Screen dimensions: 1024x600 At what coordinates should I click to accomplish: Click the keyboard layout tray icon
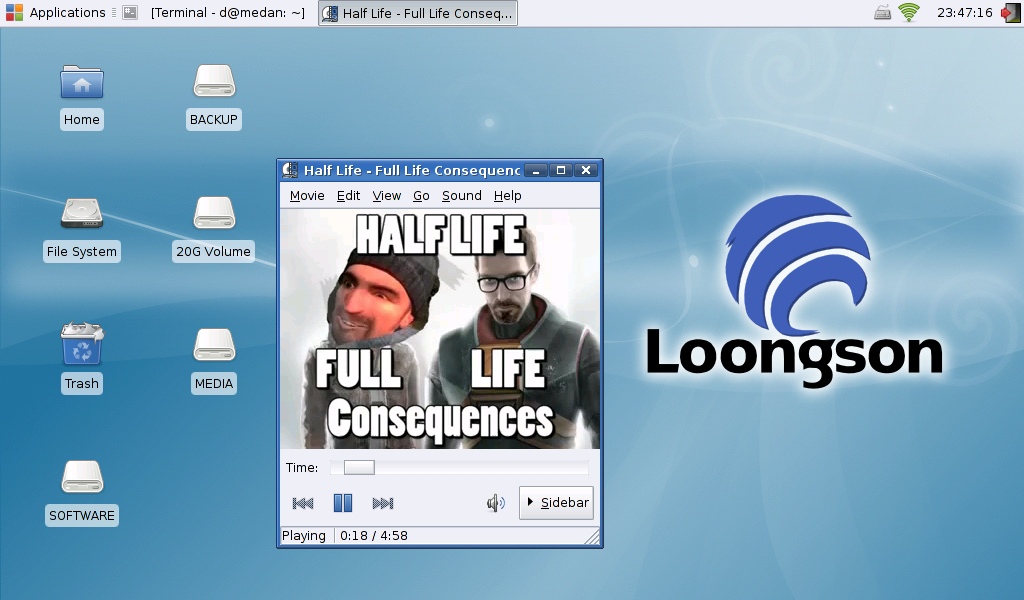click(x=882, y=12)
